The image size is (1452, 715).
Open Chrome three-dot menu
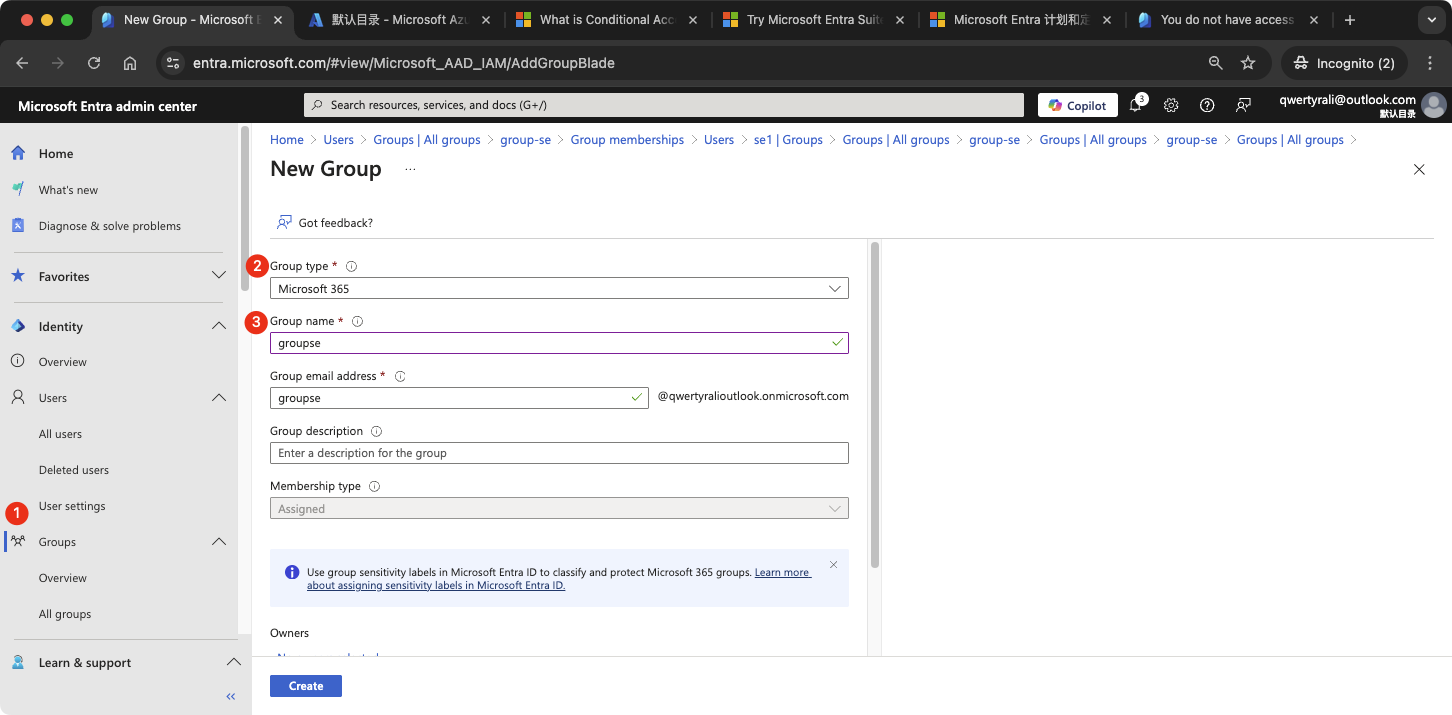(1428, 63)
